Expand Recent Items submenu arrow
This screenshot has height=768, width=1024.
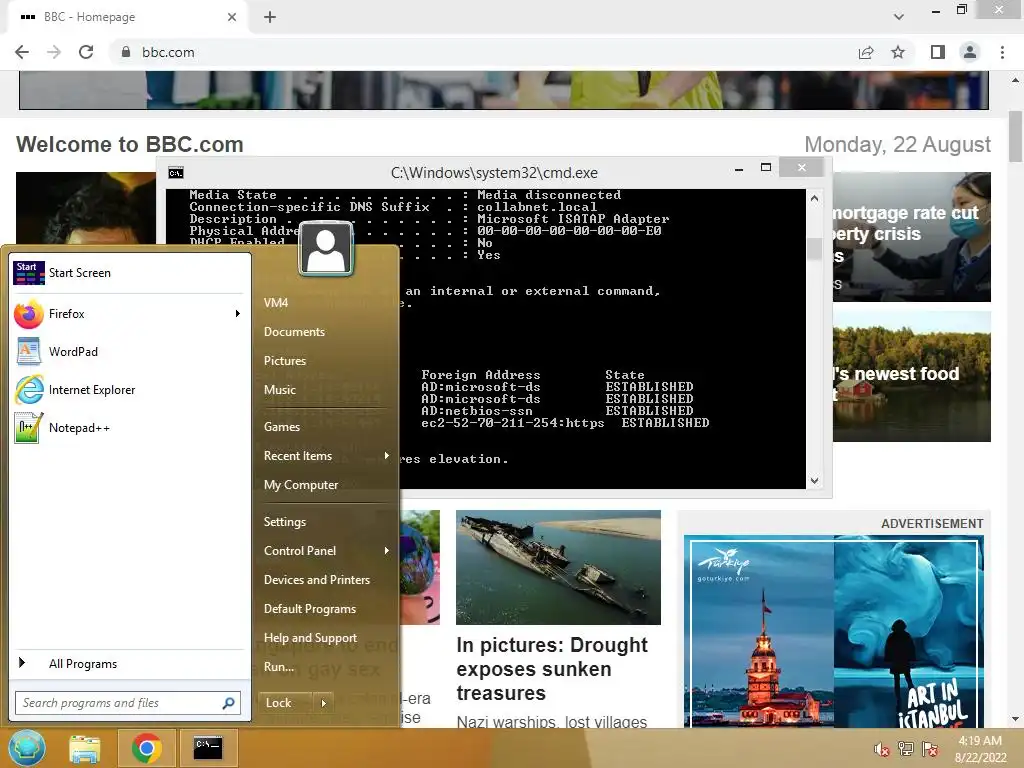387,456
